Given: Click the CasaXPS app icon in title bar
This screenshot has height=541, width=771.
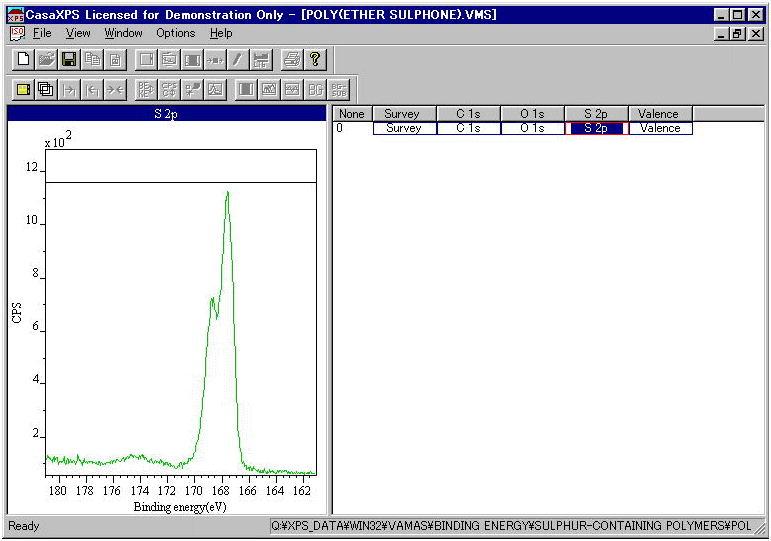Looking at the screenshot, I should [x=15, y=15].
